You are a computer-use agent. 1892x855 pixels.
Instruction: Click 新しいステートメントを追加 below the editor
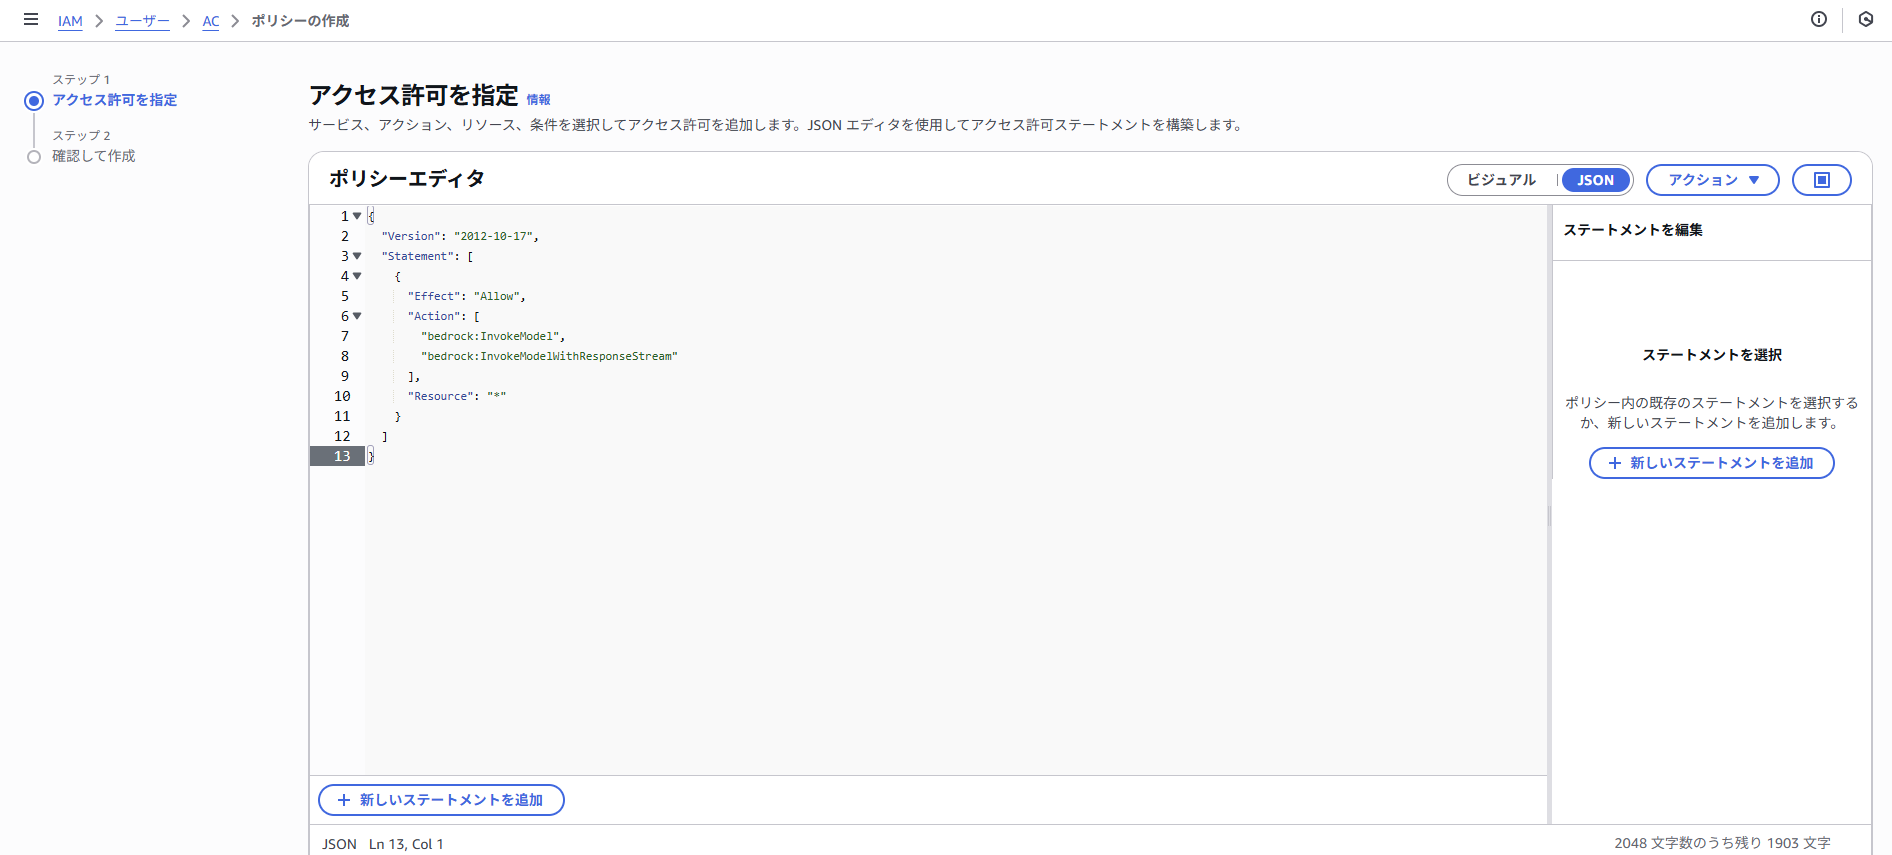tap(441, 800)
